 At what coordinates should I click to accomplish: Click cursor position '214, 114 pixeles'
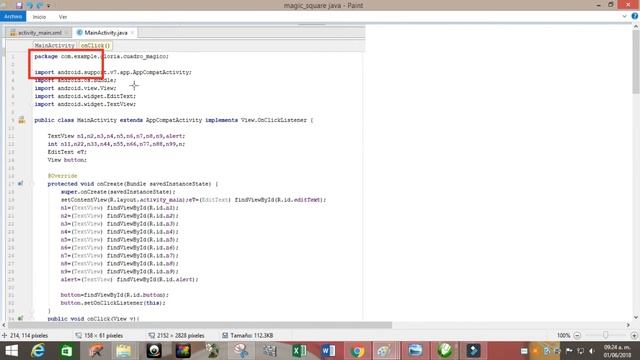coord(29,336)
